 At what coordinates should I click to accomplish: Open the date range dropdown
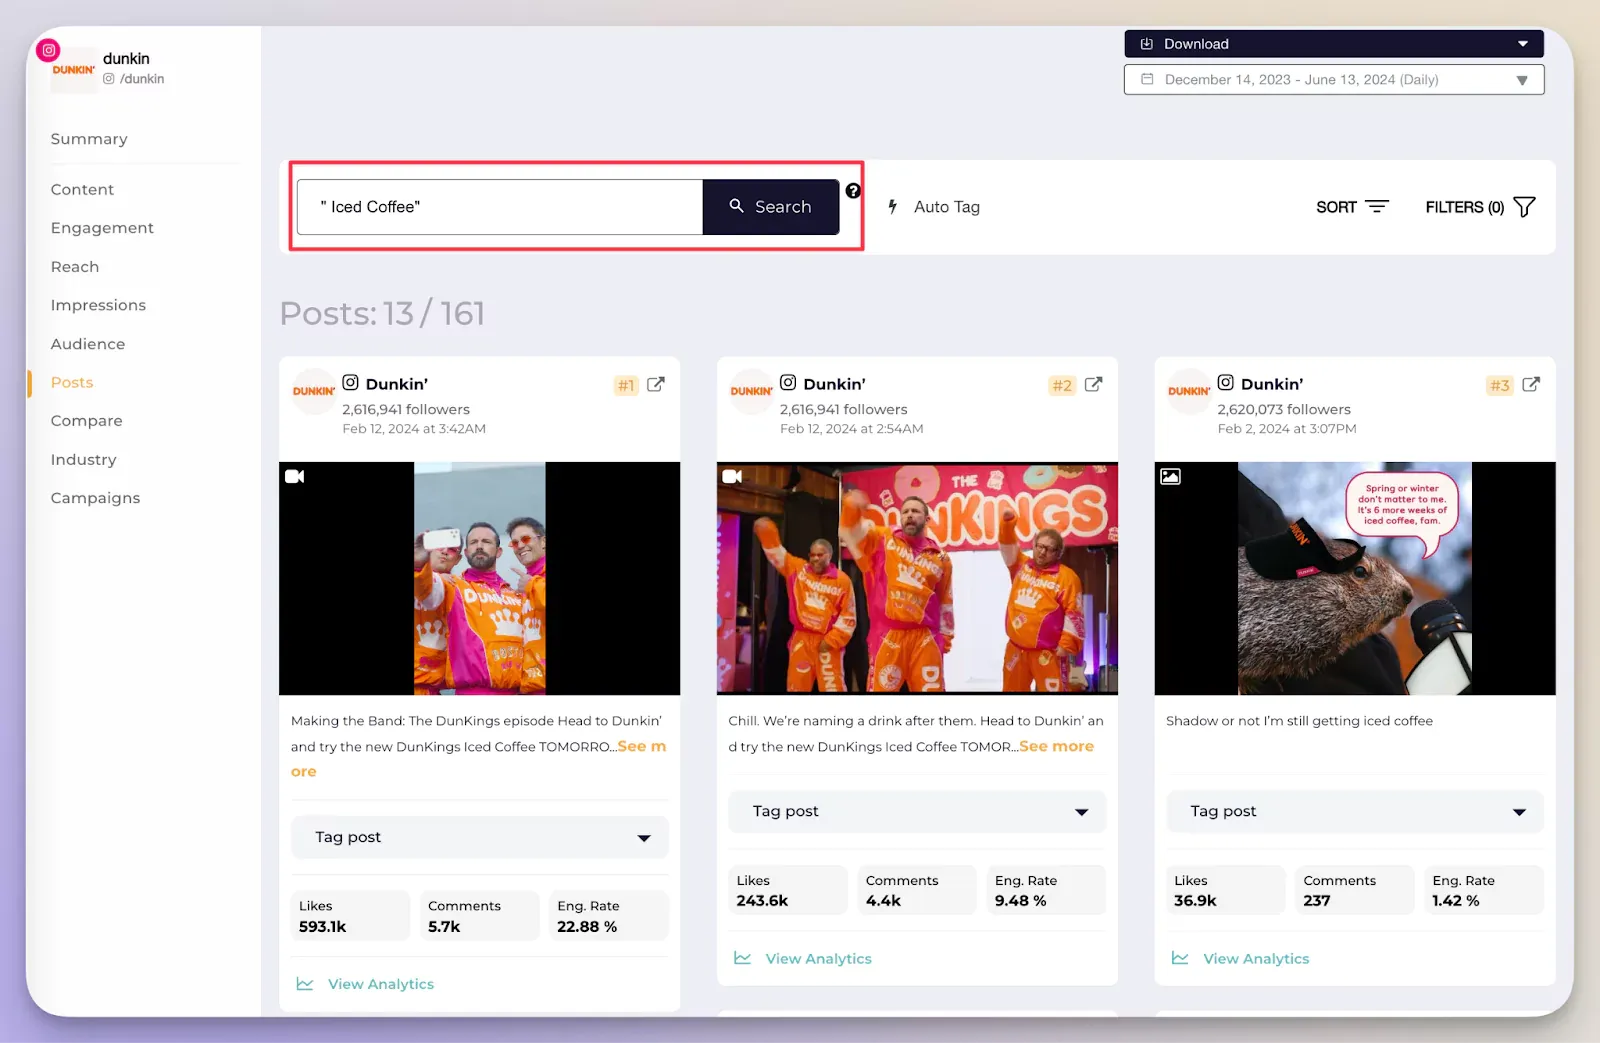[x=1334, y=79]
